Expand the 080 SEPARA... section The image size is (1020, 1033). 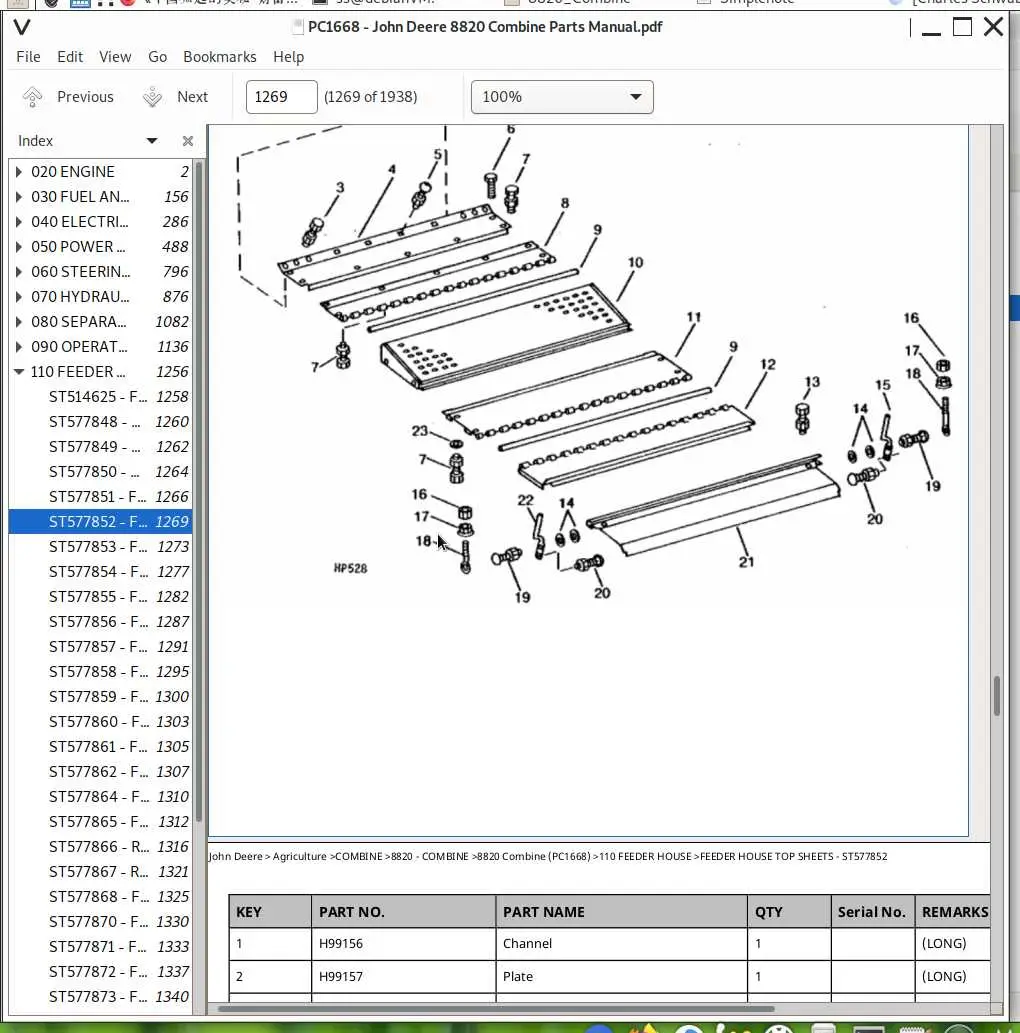tap(18, 322)
